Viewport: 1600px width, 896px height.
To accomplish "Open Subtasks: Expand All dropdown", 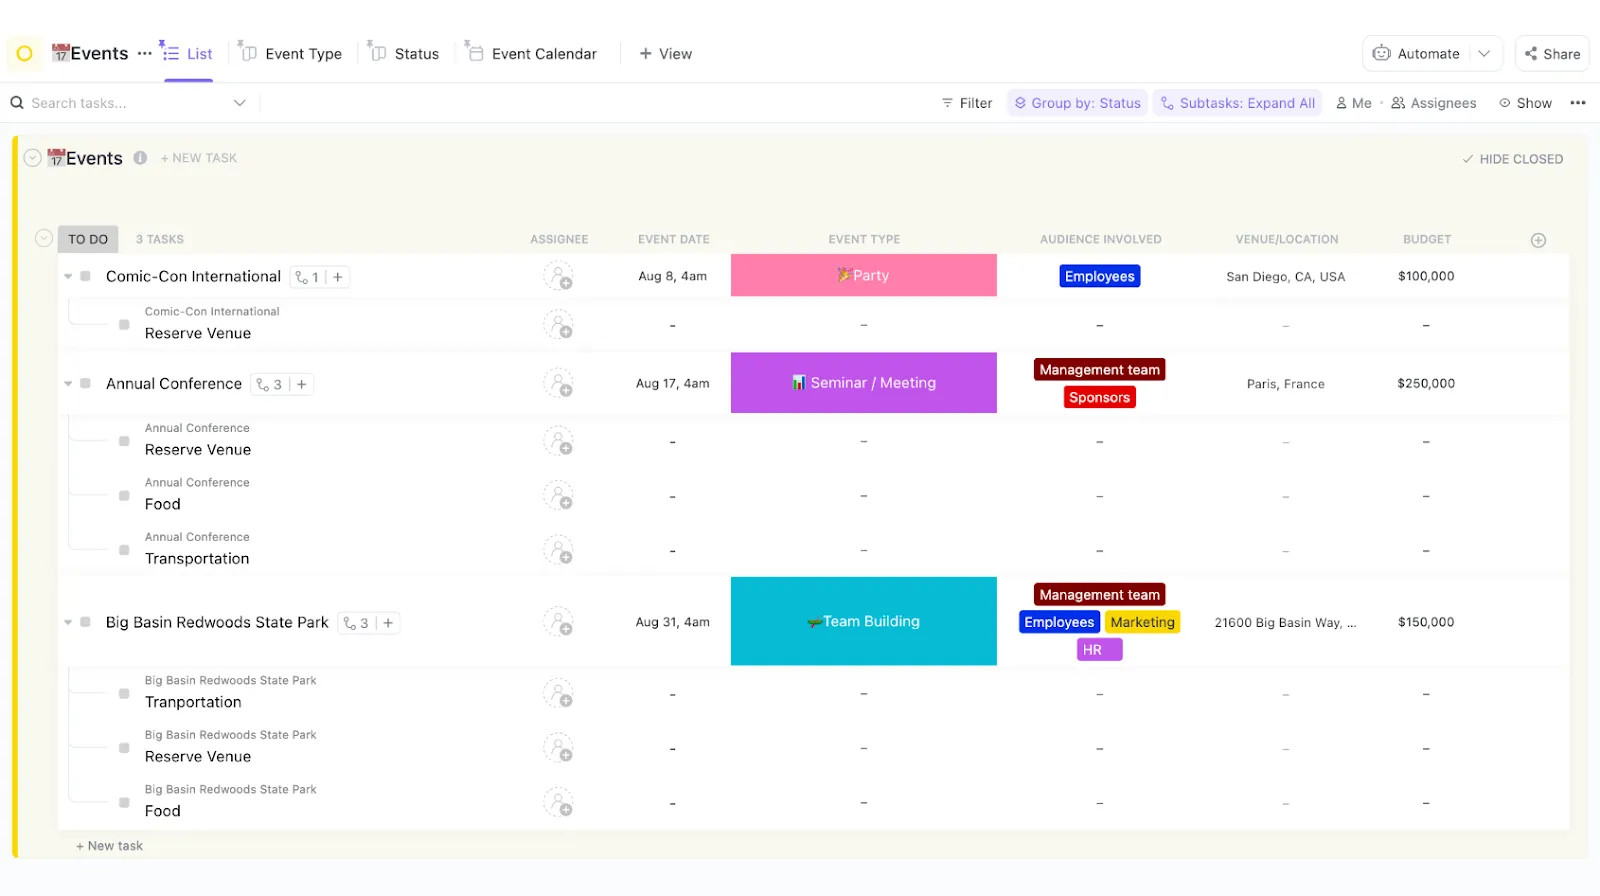I will click(1238, 103).
